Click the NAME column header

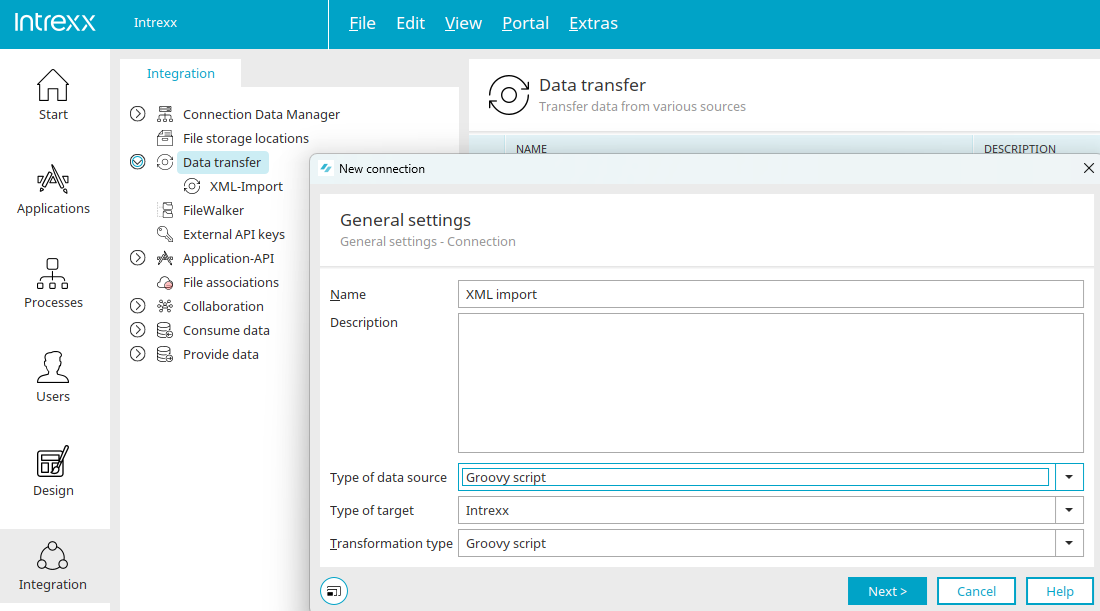[x=531, y=149]
